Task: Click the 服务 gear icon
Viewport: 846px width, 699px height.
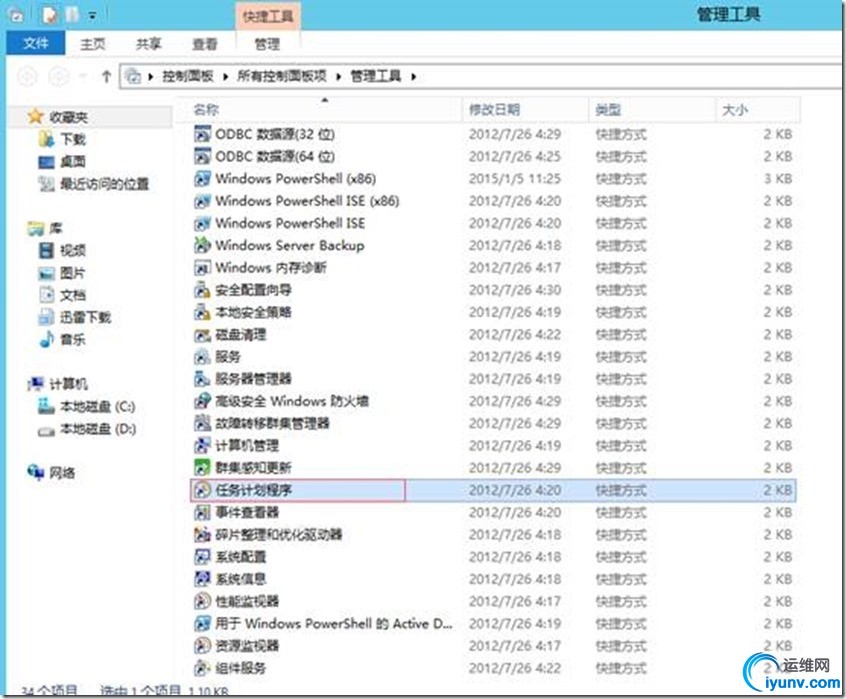Action: pyautogui.click(x=202, y=357)
